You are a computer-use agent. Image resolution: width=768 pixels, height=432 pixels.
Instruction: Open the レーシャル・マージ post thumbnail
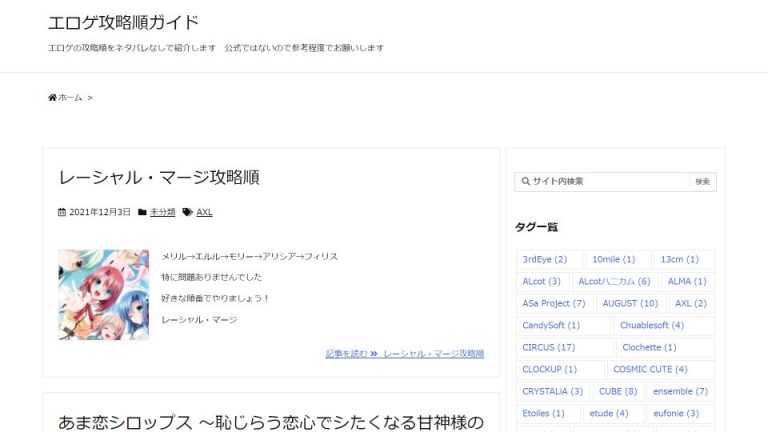[x=103, y=294]
